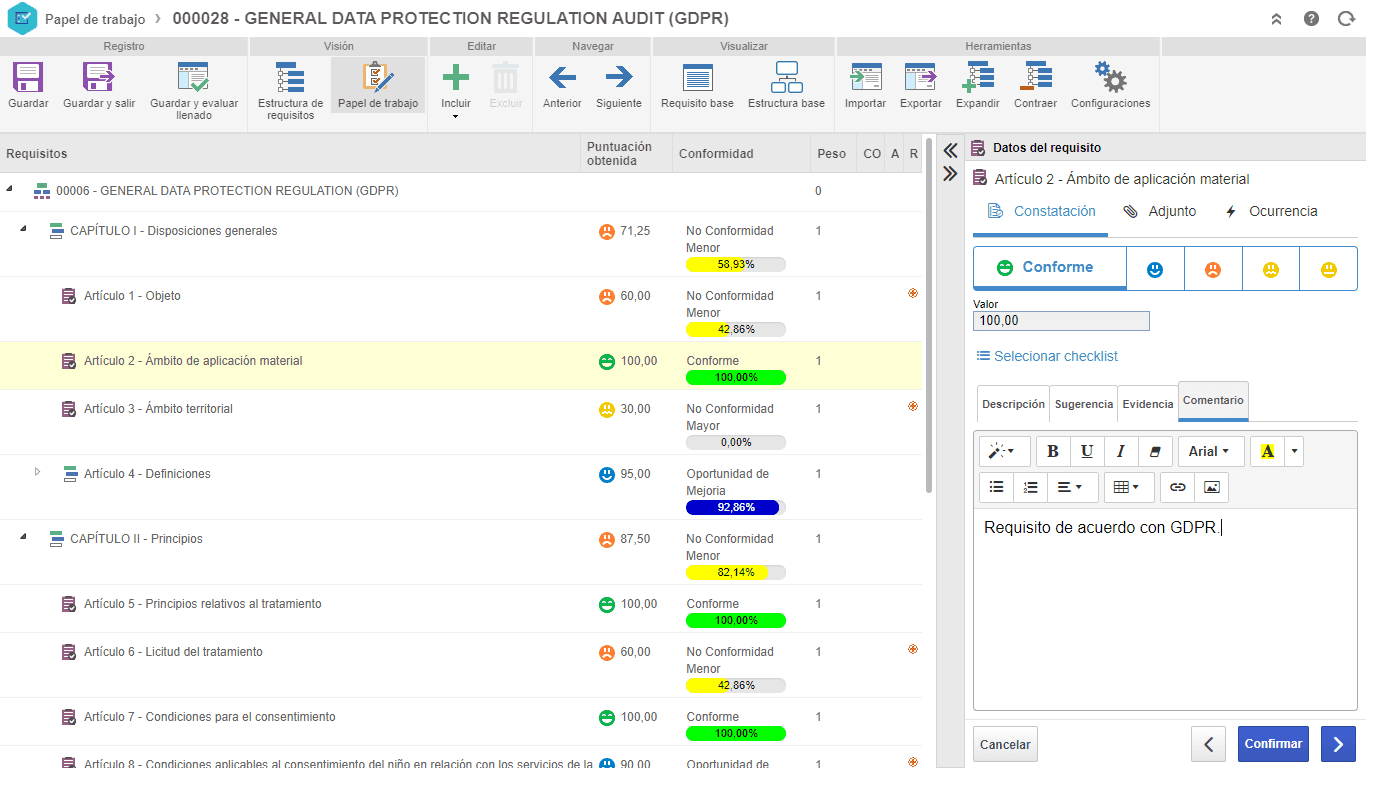Select the Conforme rating option

coord(1049,268)
